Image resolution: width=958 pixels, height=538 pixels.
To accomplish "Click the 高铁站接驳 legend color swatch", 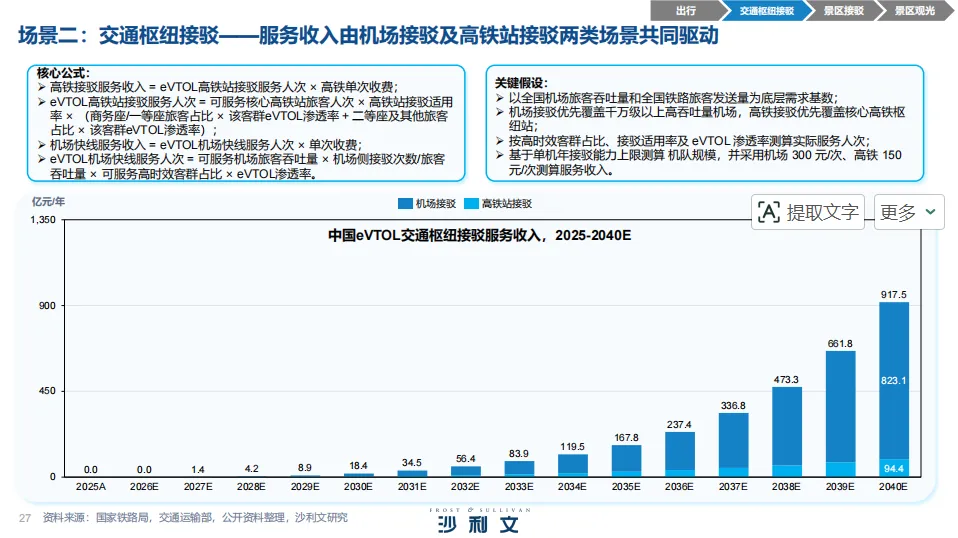I will coord(471,203).
